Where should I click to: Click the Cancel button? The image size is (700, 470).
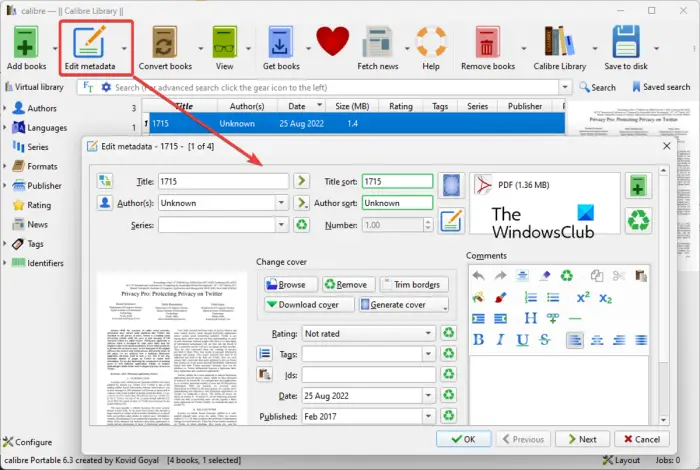642,439
